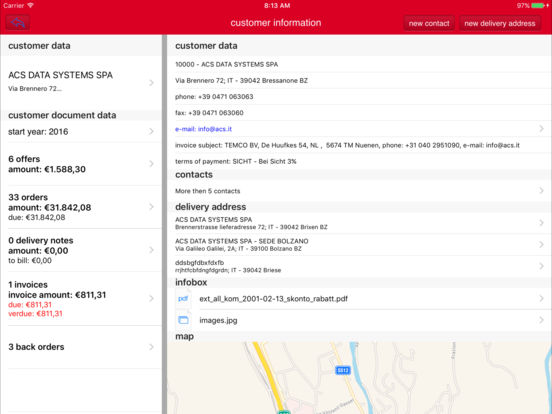Viewport: 552px width, 414px height.
Task: Open ext_all_kom_2001-02-13_skonto_rabatt.pdf file
Action: coord(273,299)
